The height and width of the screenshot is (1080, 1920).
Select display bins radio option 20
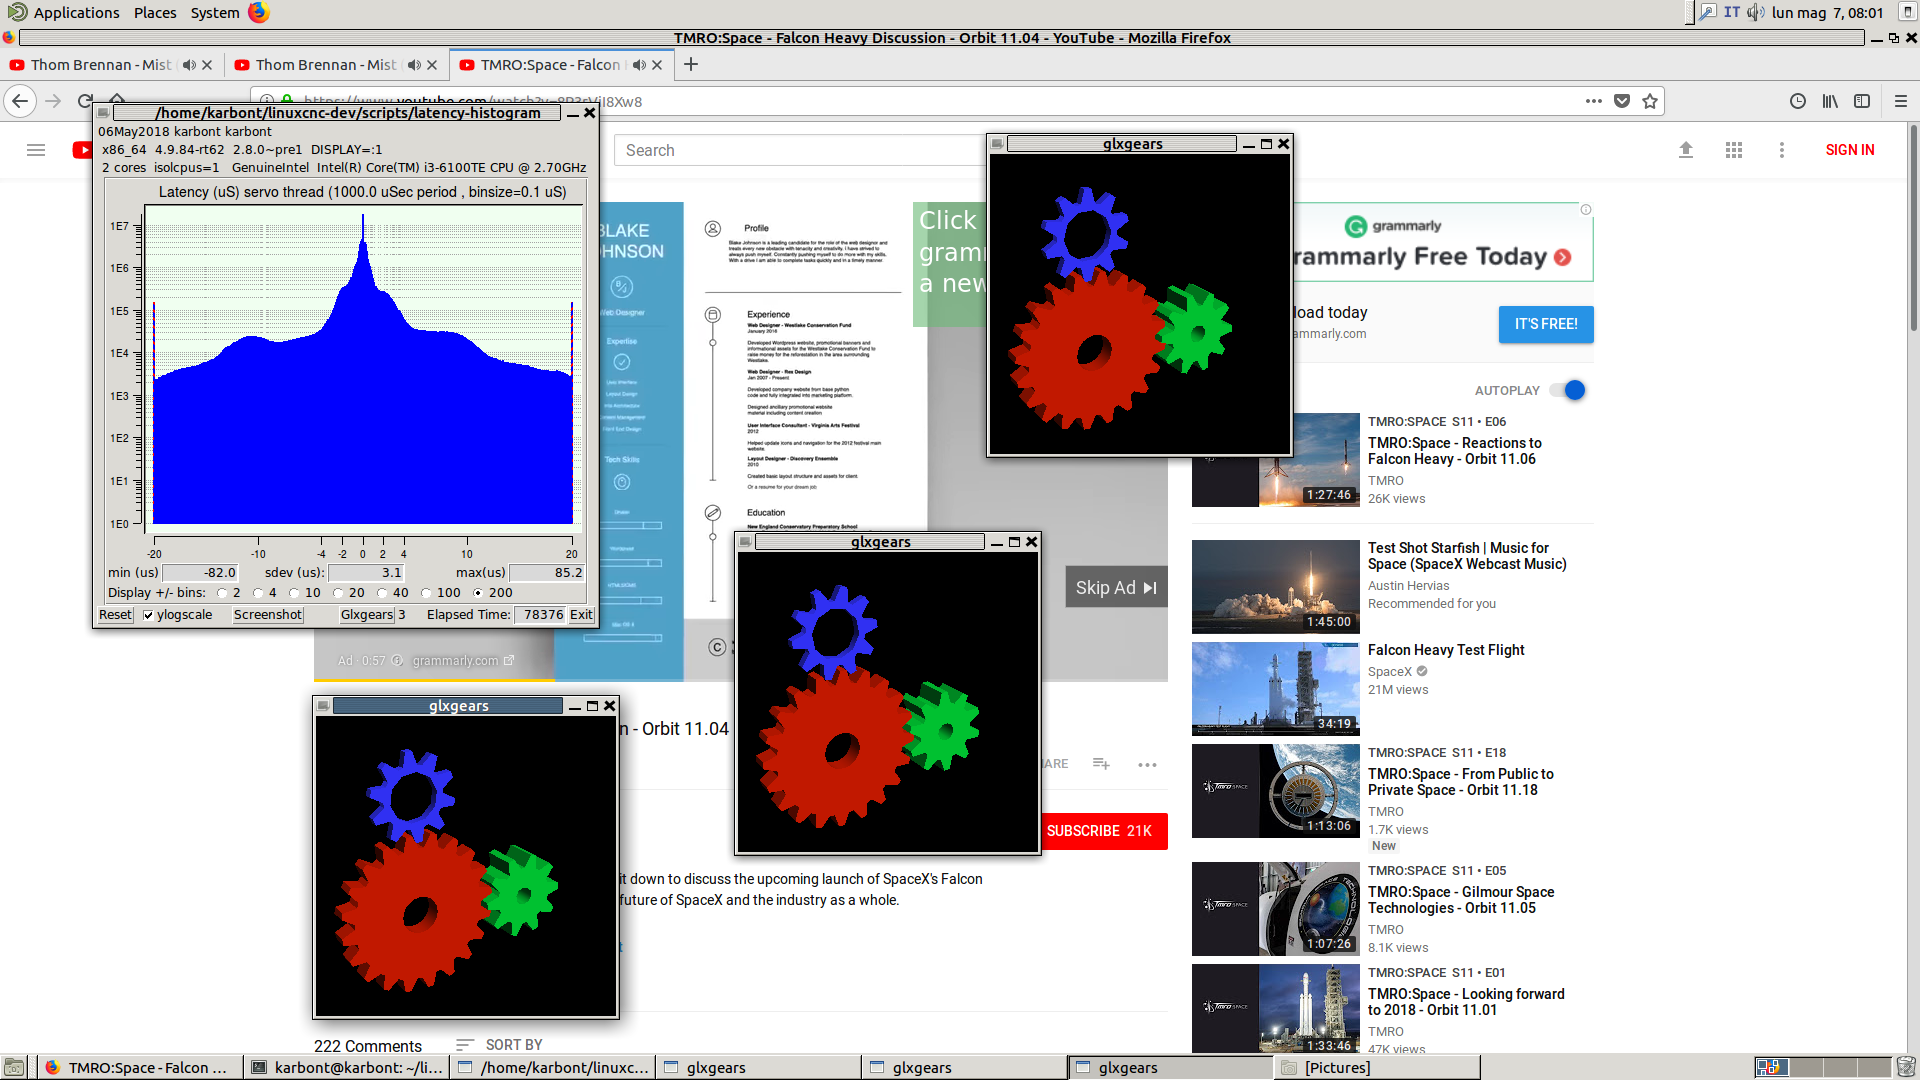coord(338,593)
